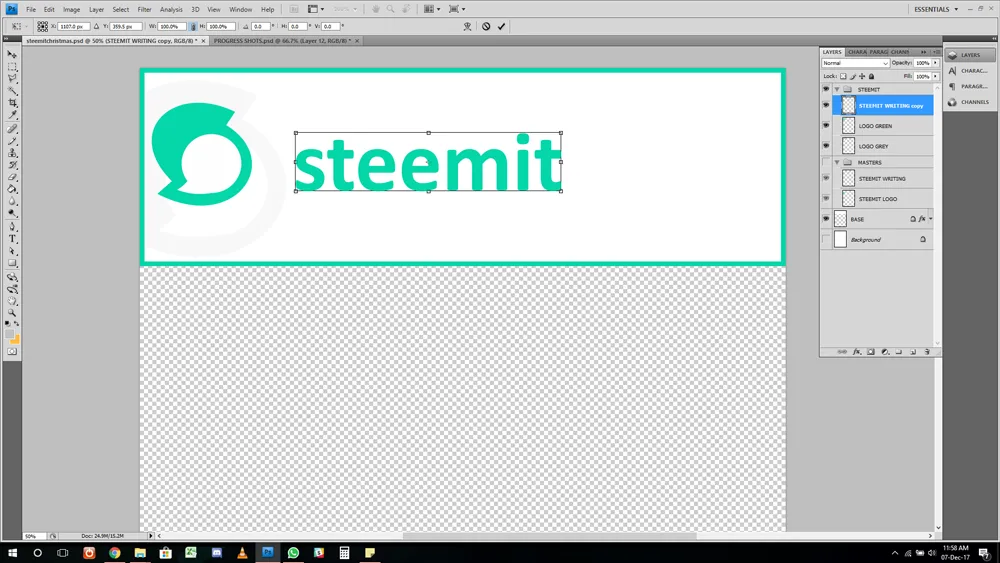Screen dimensions: 1000x563
Task: Open the Analysis menu
Action: [171, 10]
